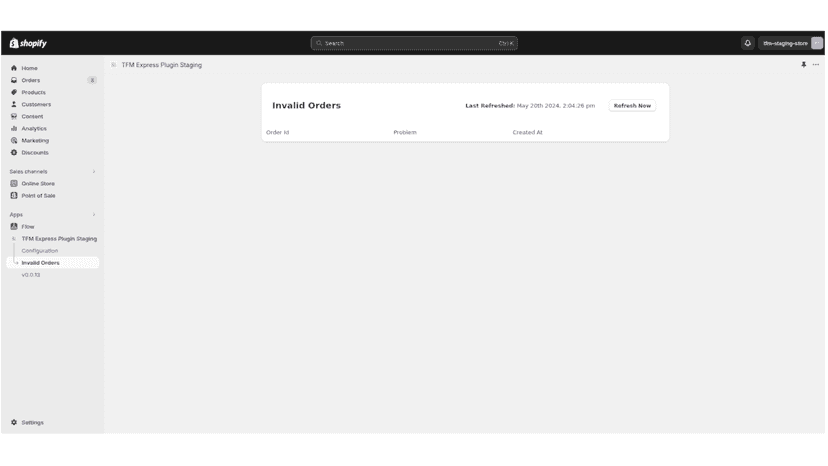Click the Orders inbox icon
This screenshot has width=828, height=466.
[x=14, y=80]
